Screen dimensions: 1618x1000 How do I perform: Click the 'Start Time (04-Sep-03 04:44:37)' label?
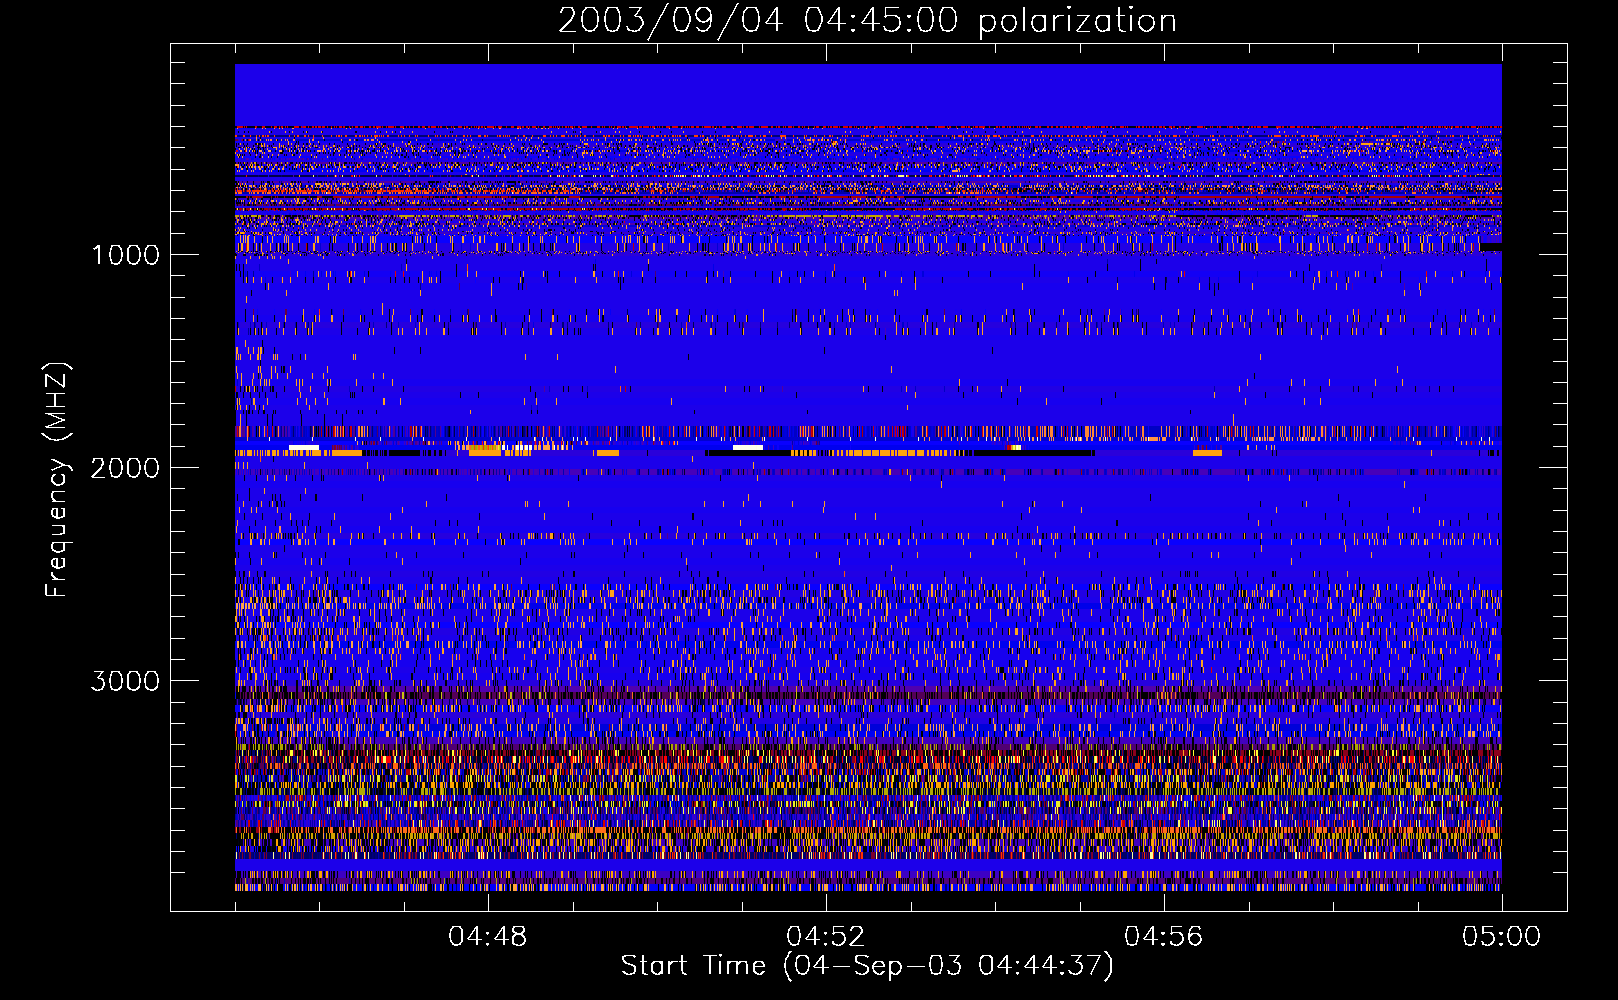[867, 966]
